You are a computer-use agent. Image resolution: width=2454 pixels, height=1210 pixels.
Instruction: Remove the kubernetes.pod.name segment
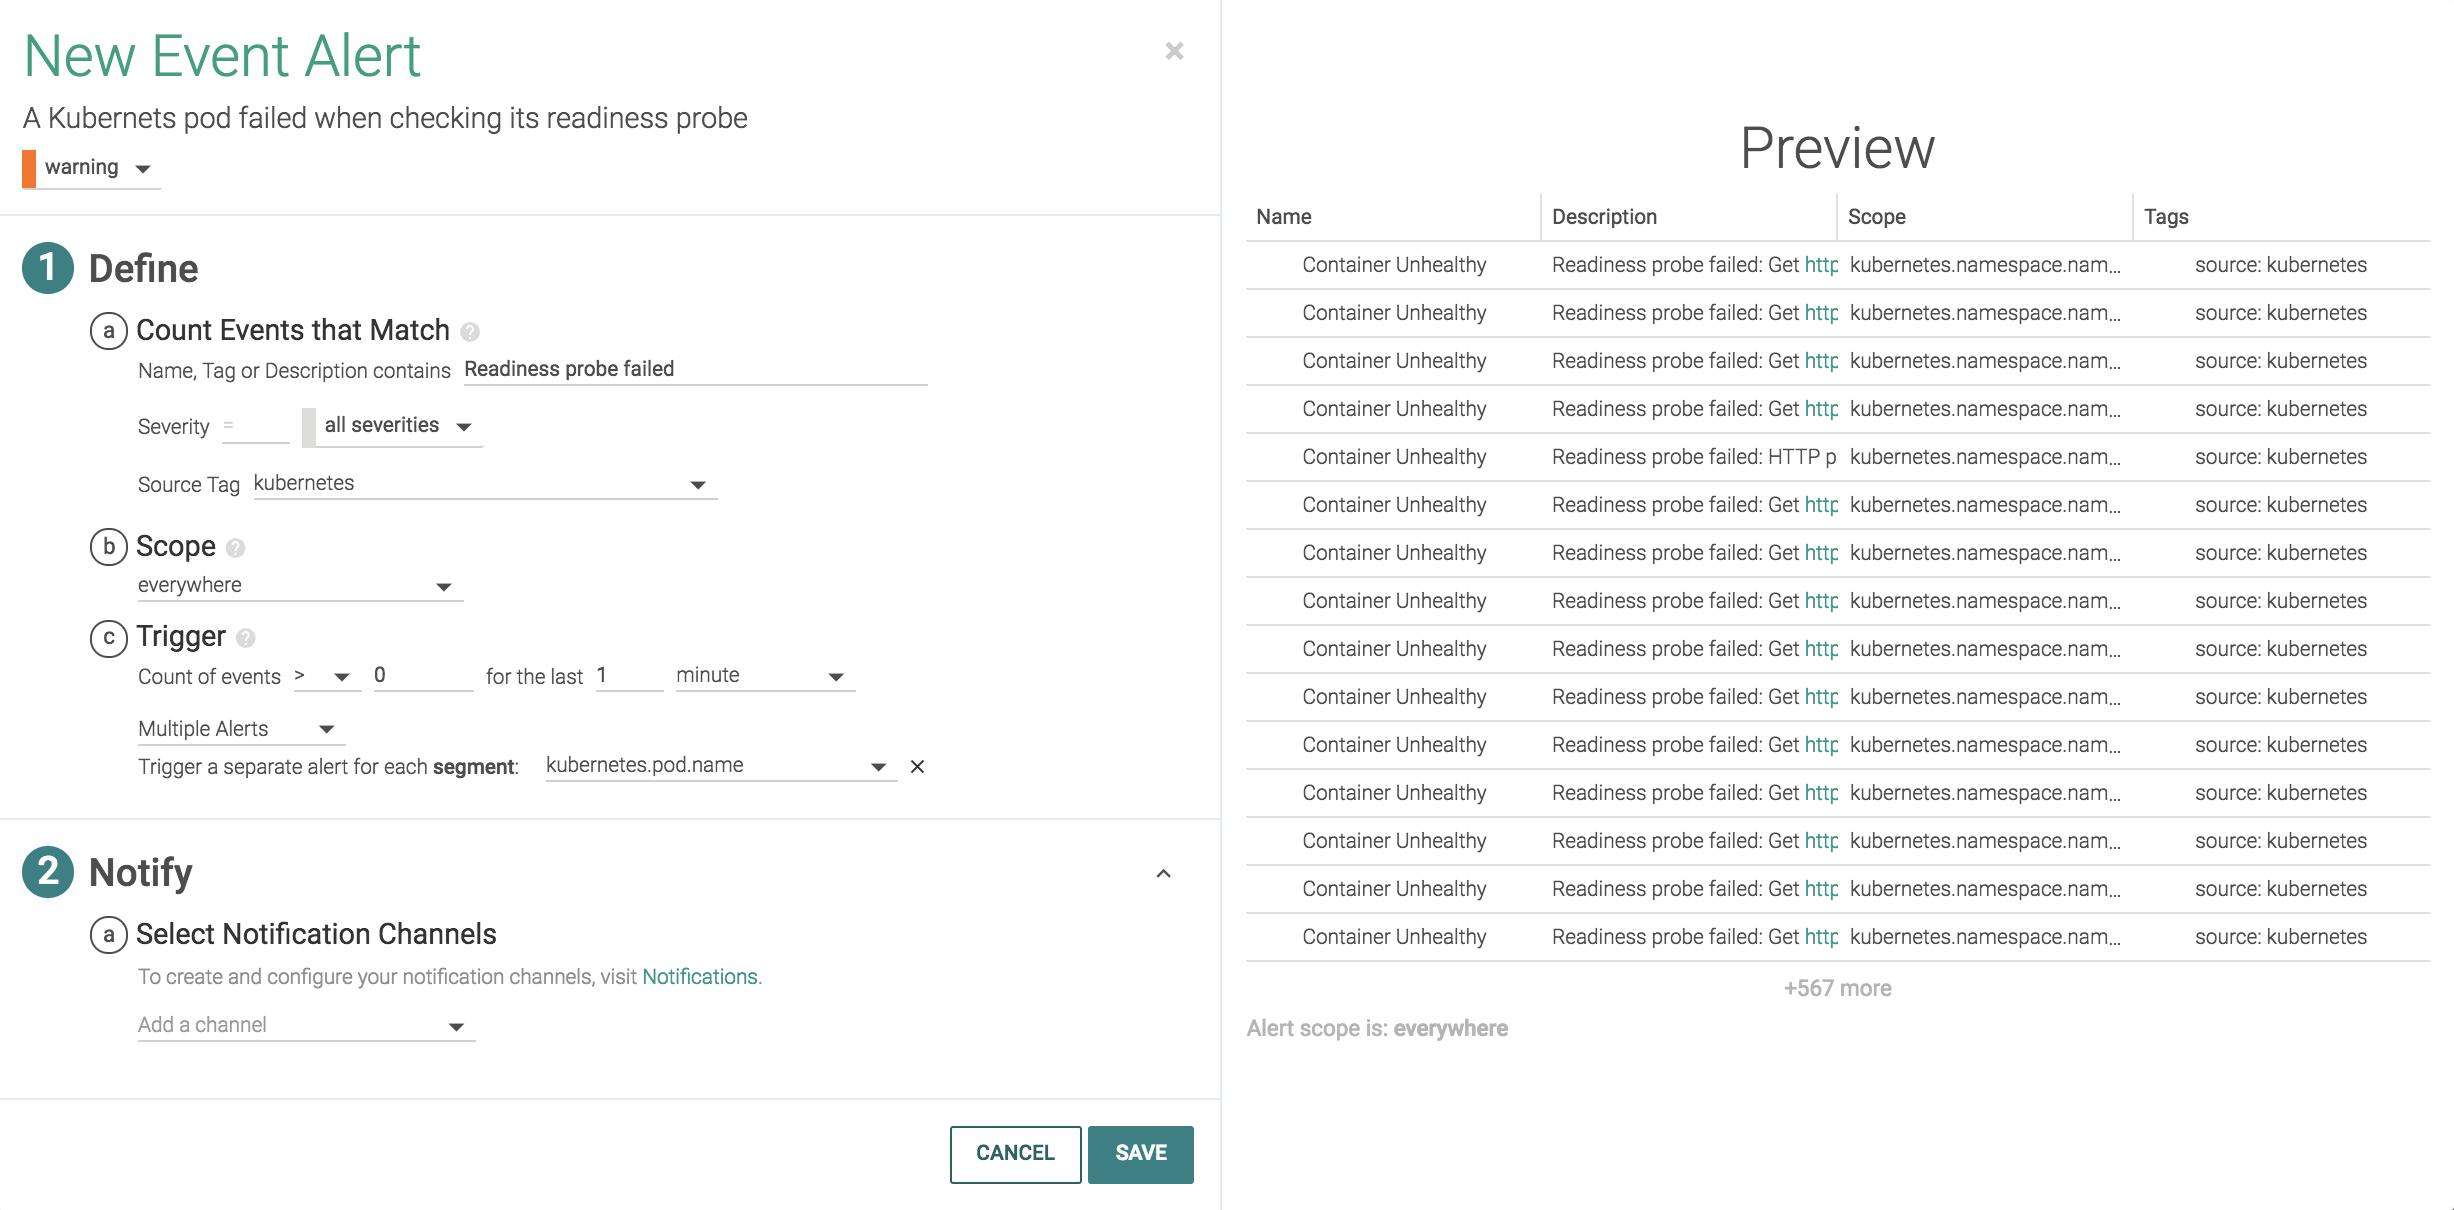click(x=917, y=767)
